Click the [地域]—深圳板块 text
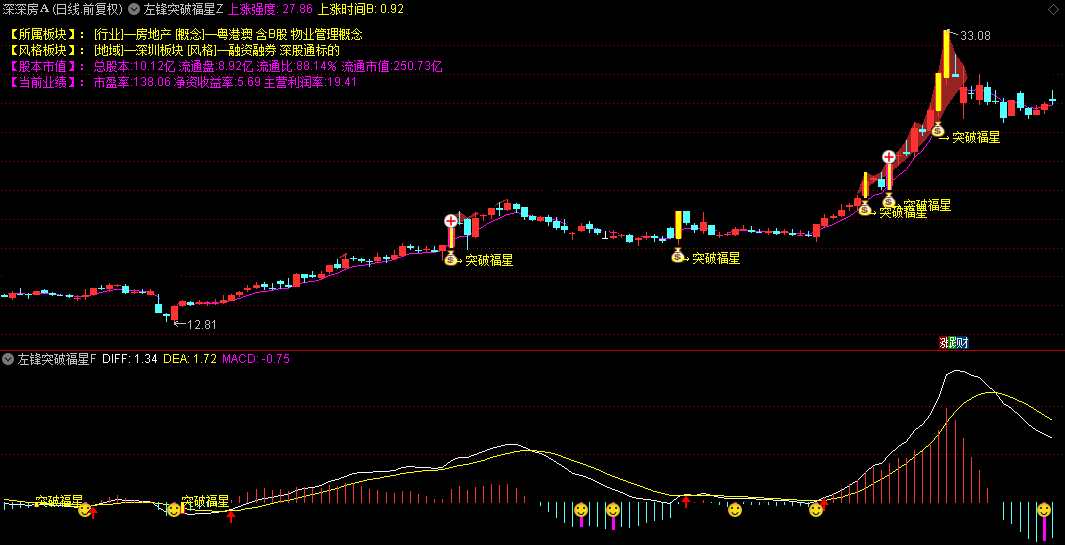Image resolution: width=1065 pixels, height=545 pixels. (x=139, y=50)
